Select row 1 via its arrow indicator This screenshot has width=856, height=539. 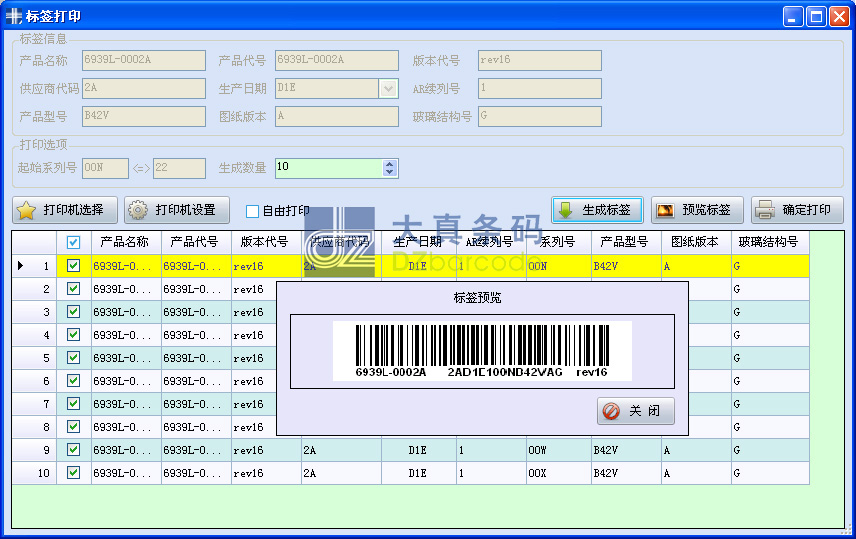coord(21,266)
